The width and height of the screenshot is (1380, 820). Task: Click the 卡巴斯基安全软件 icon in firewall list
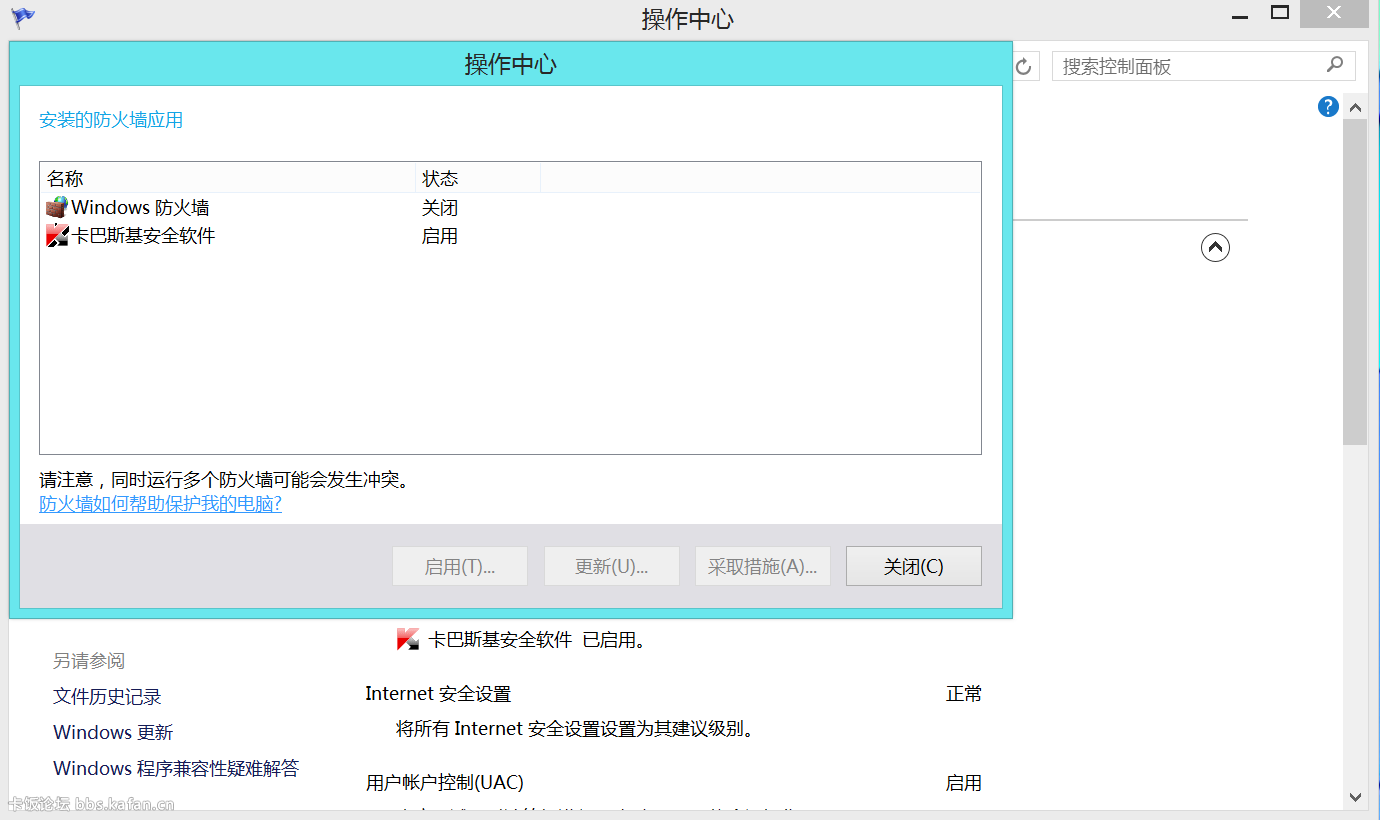click(x=57, y=236)
